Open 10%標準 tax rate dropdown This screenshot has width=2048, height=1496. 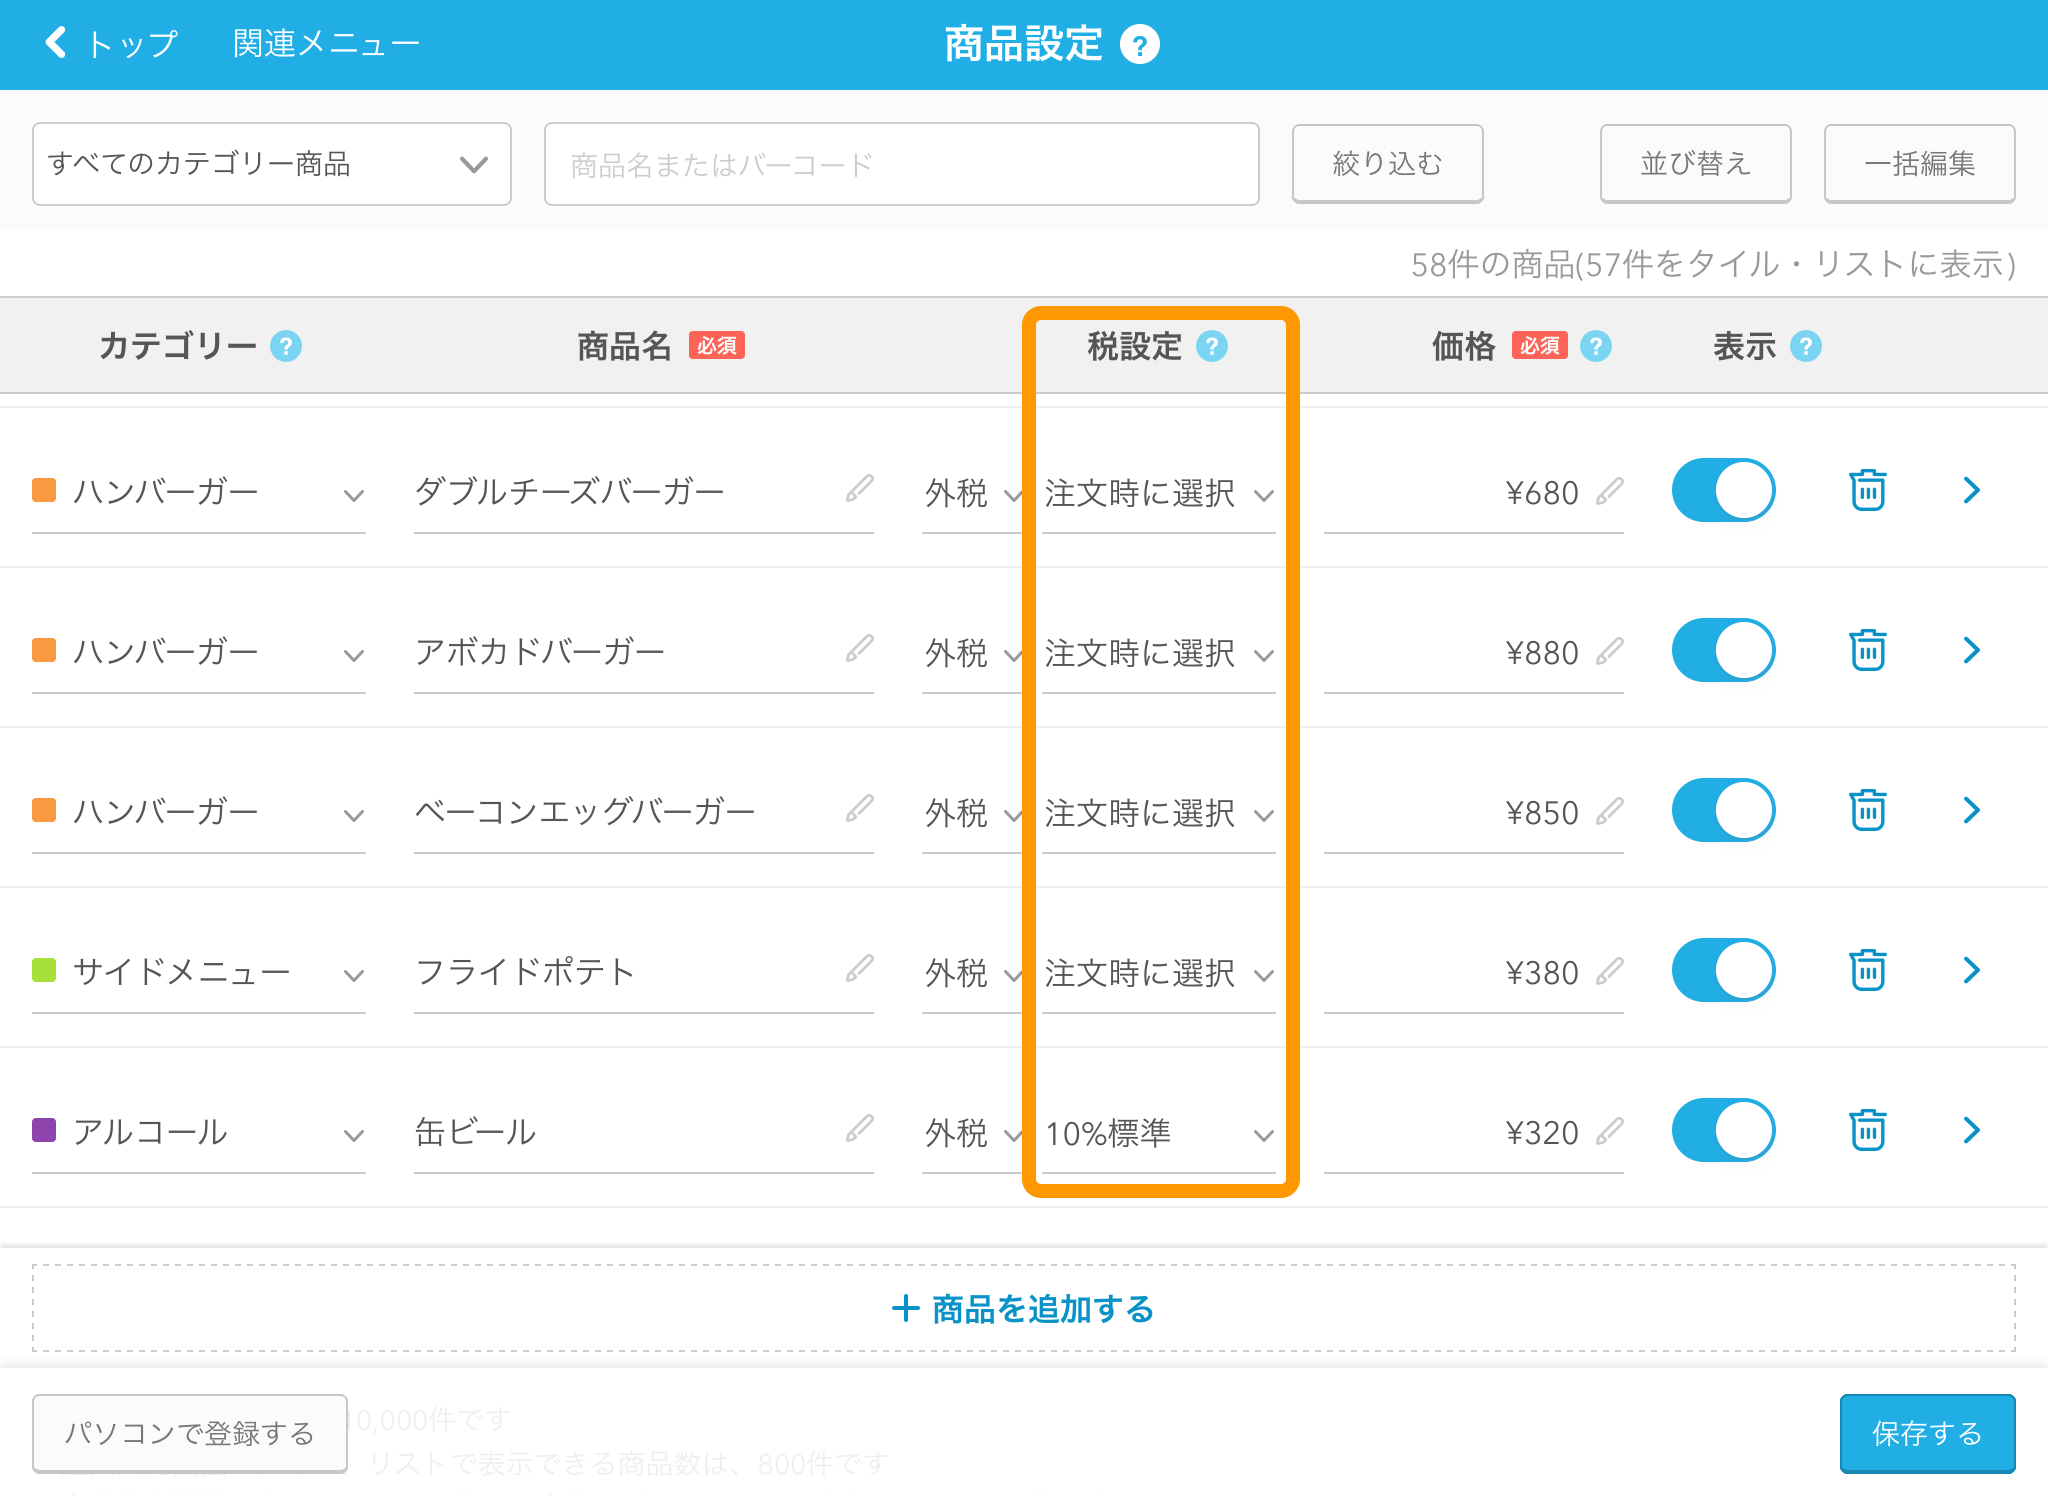tap(1159, 1133)
